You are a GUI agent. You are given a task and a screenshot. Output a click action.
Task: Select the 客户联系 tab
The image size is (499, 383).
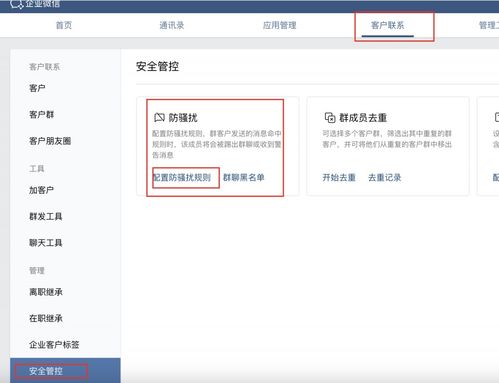click(x=388, y=25)
